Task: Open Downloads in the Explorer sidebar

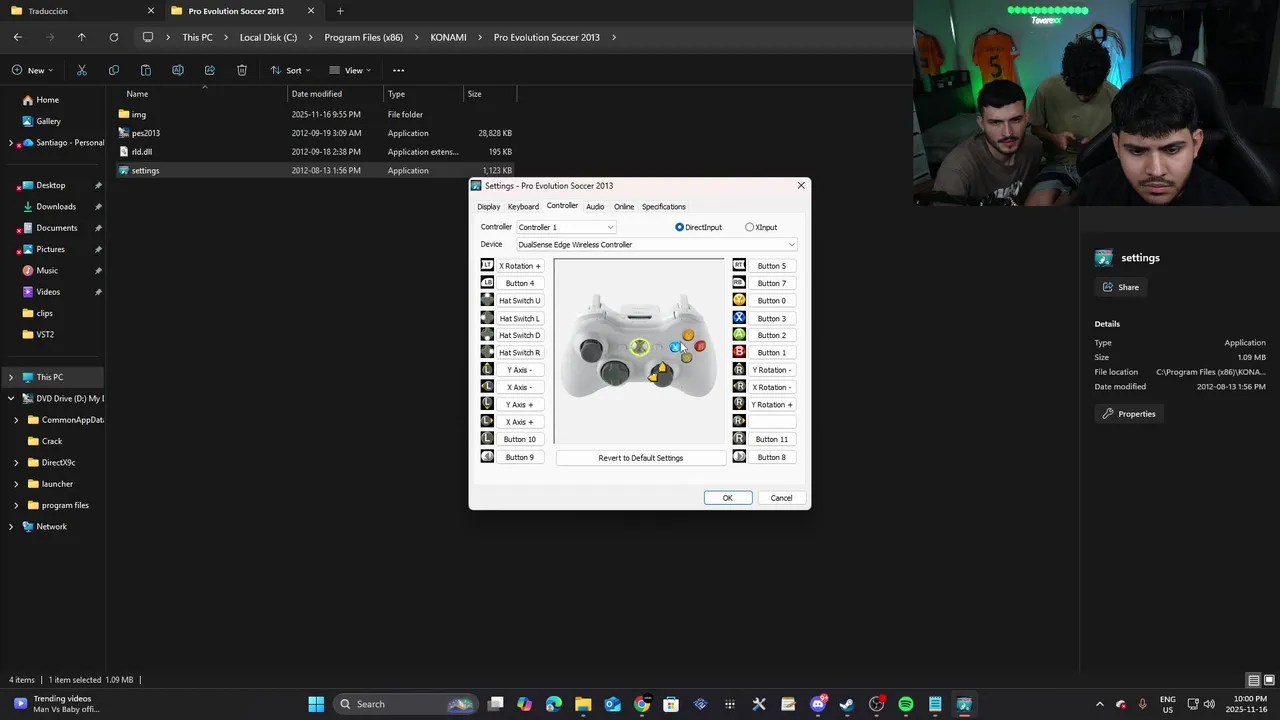Action: pyautogui.click(x=56, y=206)
